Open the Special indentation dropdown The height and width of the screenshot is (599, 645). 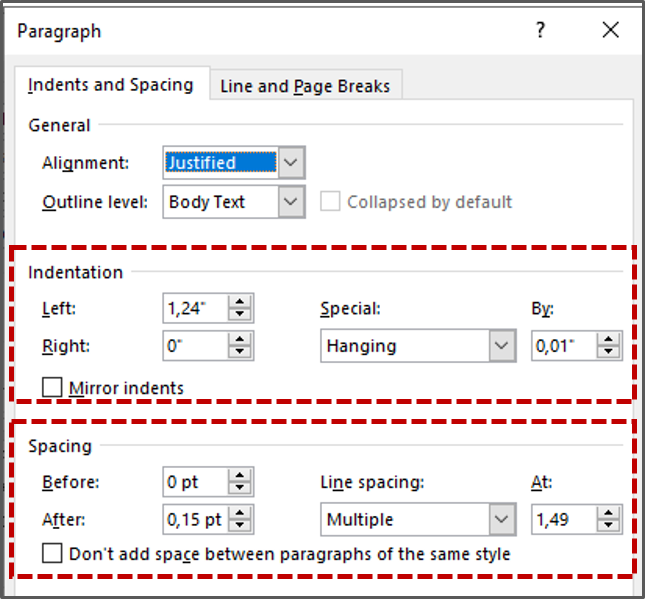[x=501, y=347]
